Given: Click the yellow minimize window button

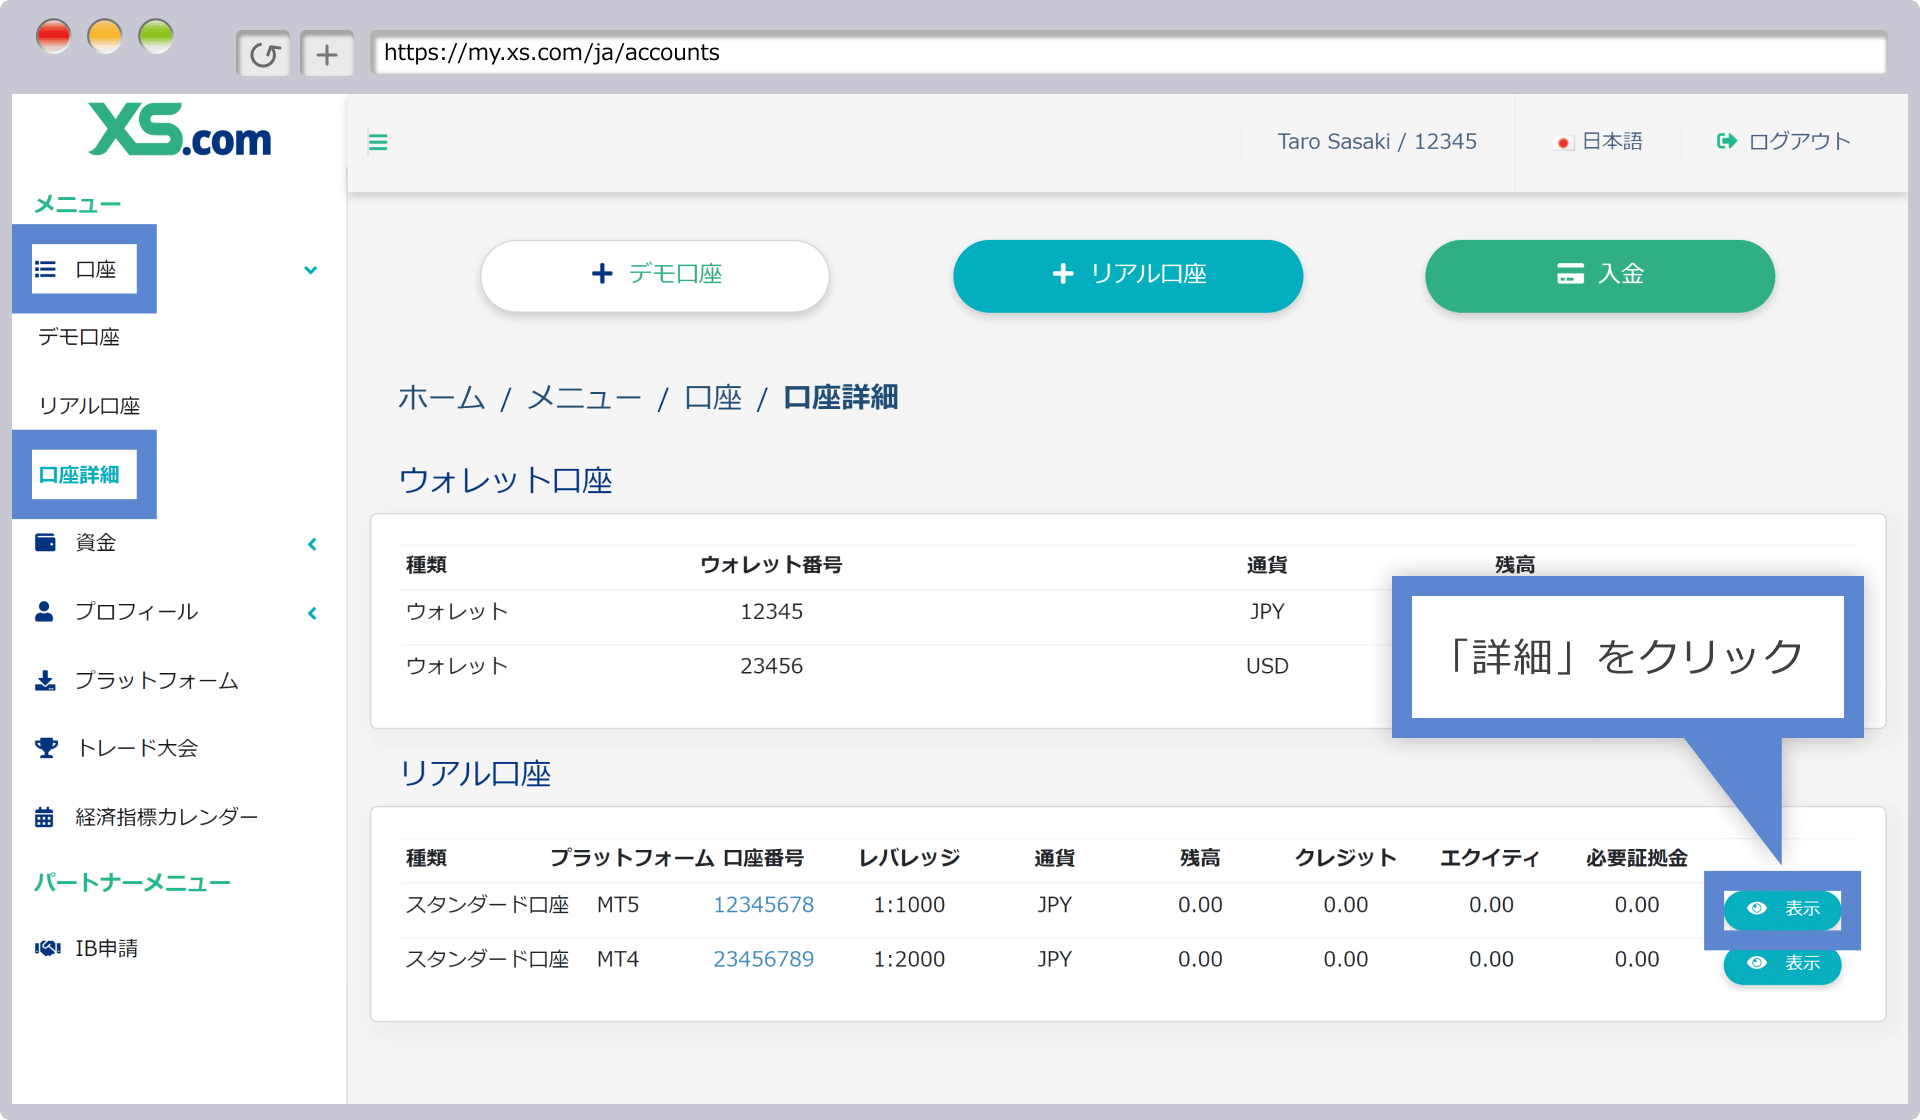Looking at the screenshot, I should [x=104, y=37].
